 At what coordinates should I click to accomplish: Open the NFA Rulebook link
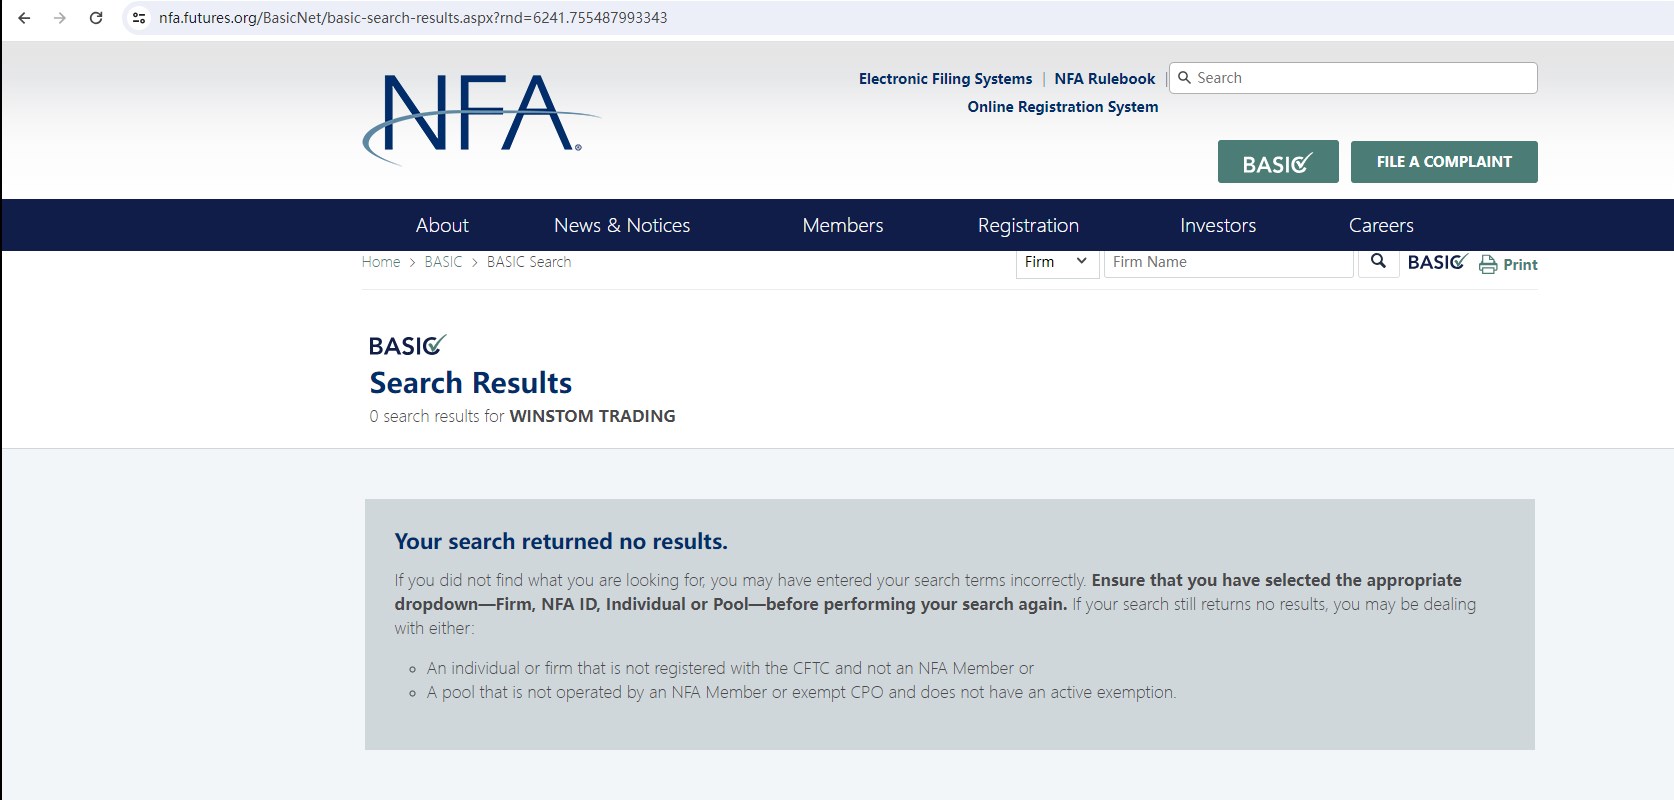click(x=1104, y=79)
